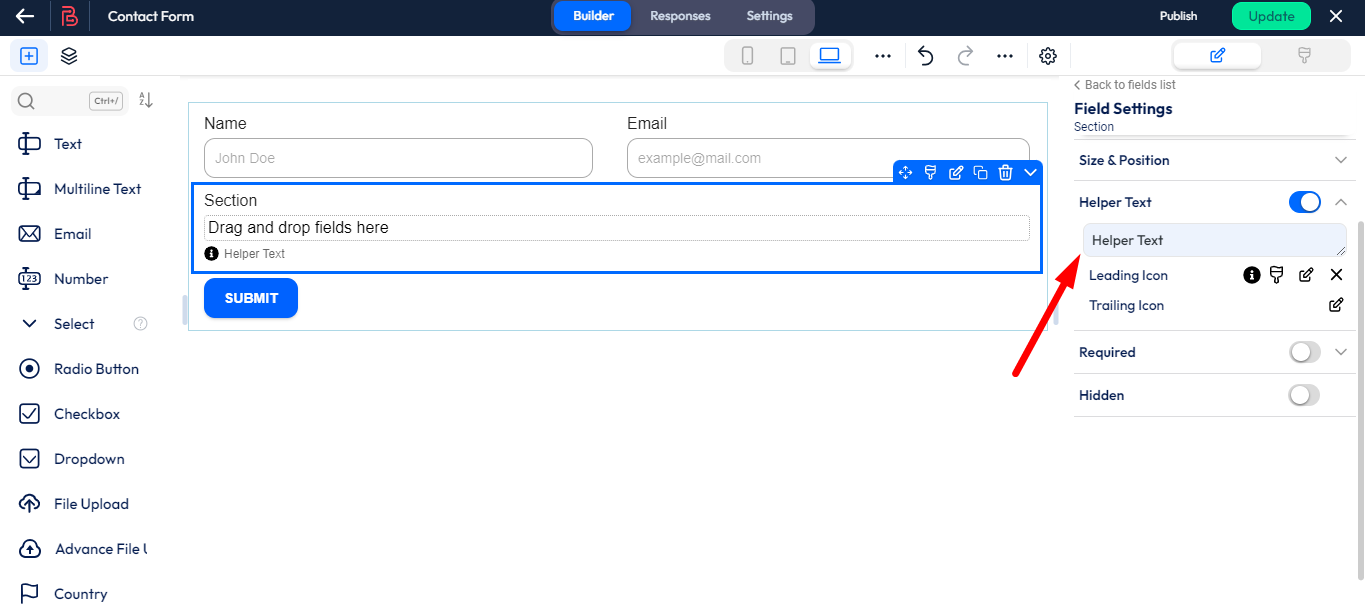The height and width of the screenshot is (613, 1365).
Task: Click the settings gear in the builder toolbar
Action: pyautogui.click(x=1047, y=56)
